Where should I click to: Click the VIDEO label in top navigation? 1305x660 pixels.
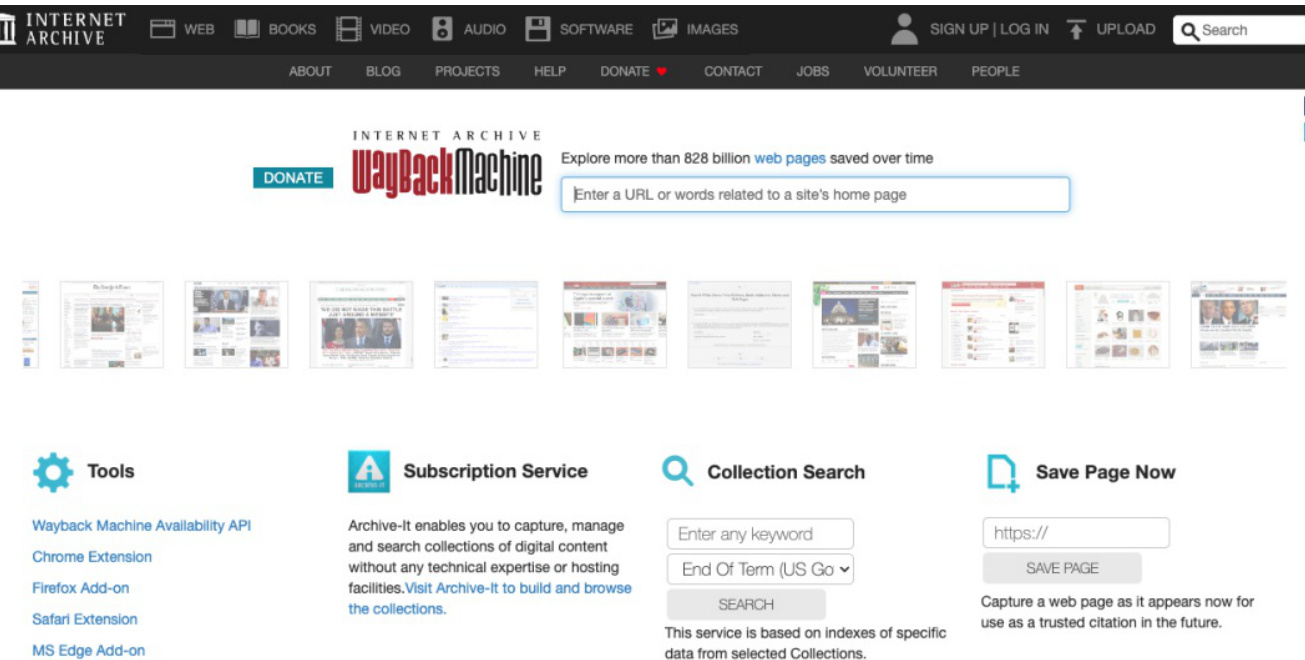(390, 30)
